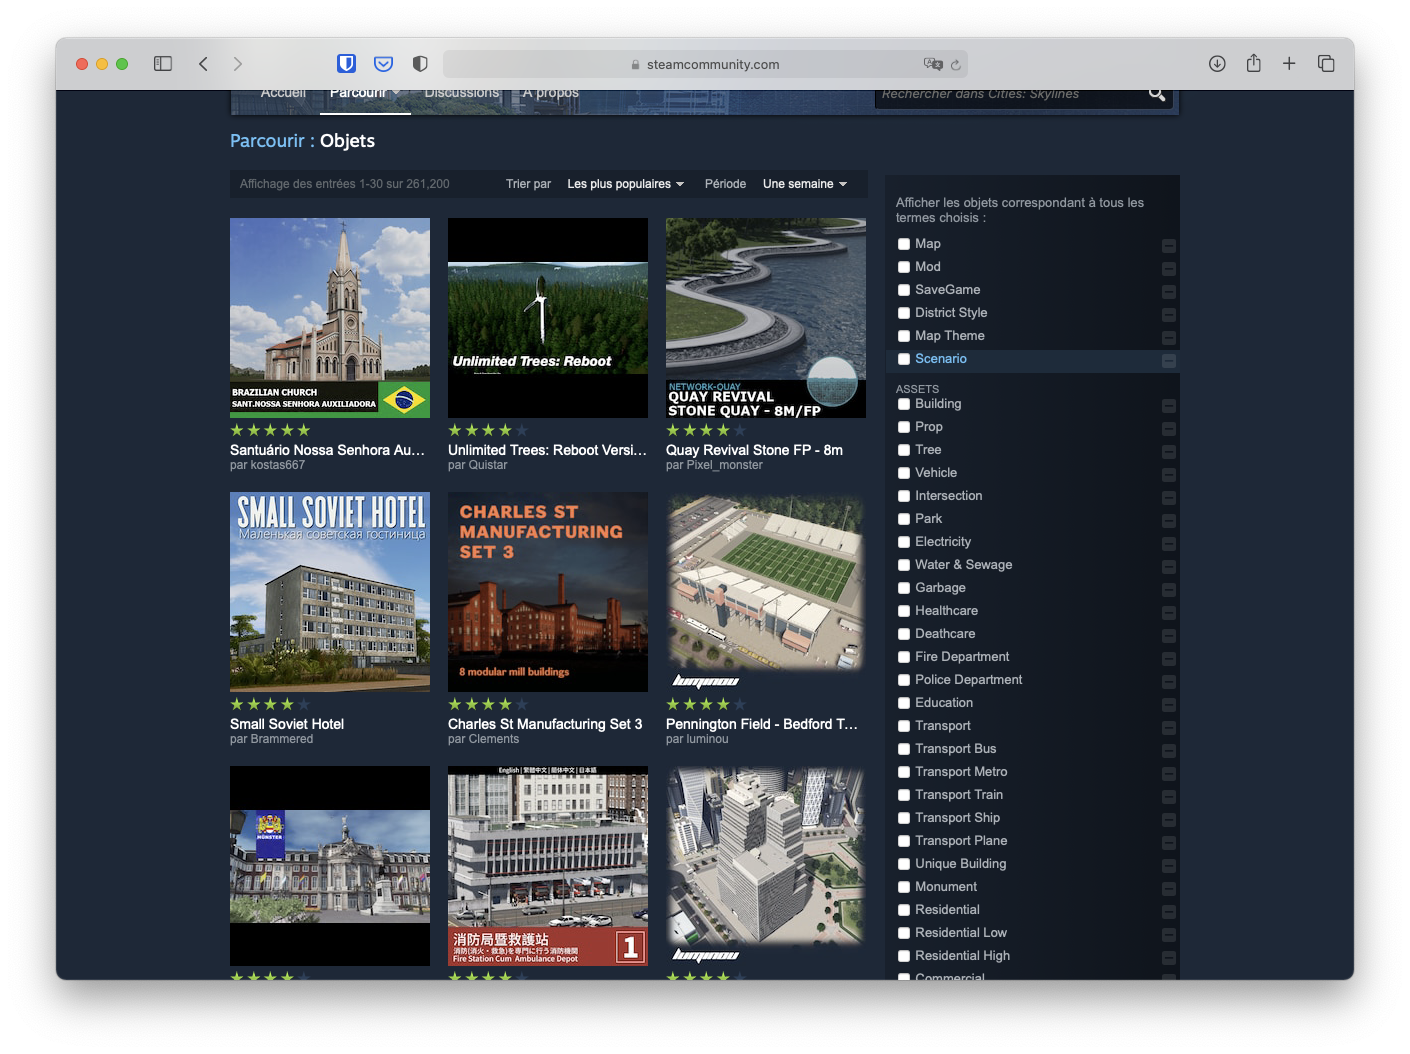Viewport: 1410px width, 1054px height.
Task: Exclude the Map tag with its minus icon
Action: point(1169,246)
